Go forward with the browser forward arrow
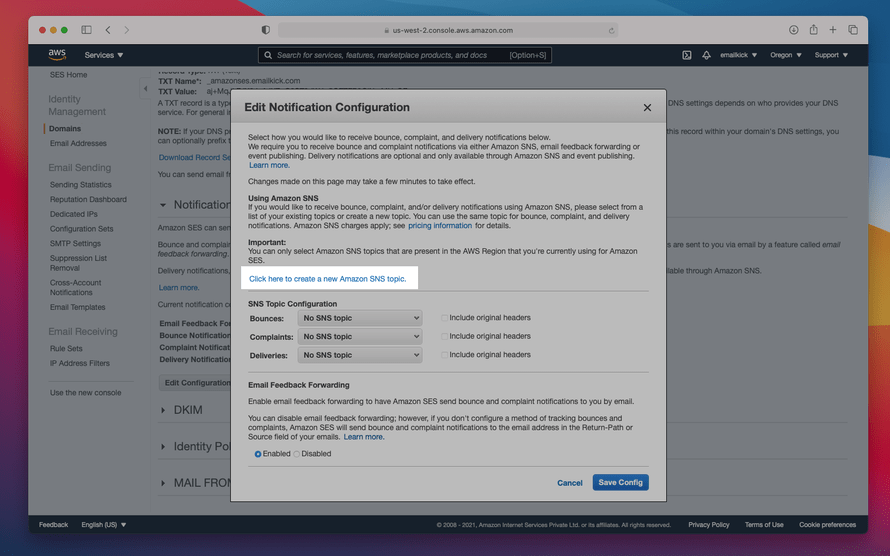The height and width of the screenshot is (556, 890). click(127, 30)
